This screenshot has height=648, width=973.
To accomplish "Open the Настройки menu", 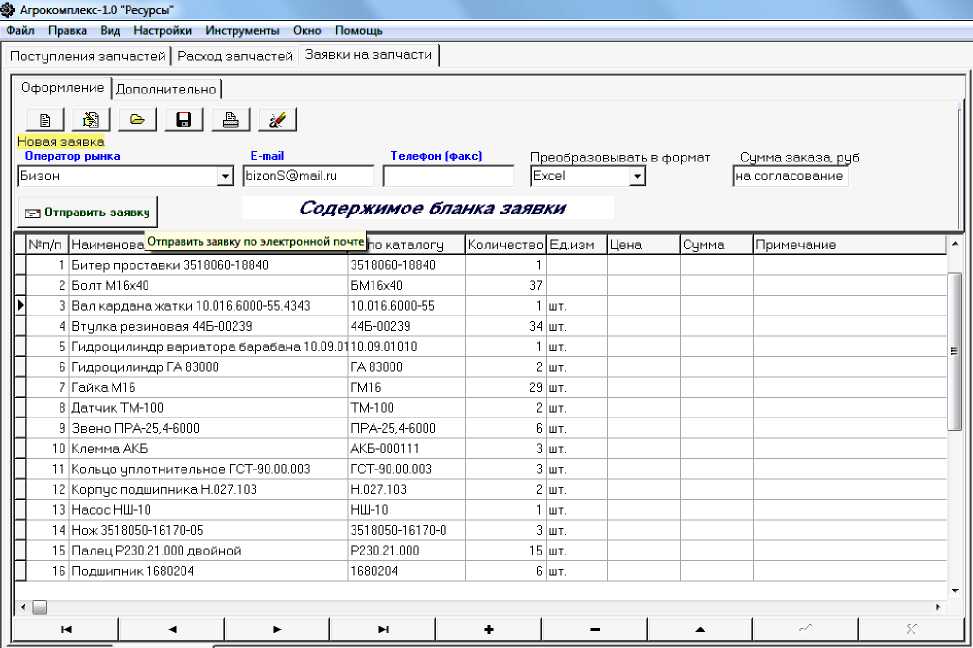I will (x=162, y=31).
